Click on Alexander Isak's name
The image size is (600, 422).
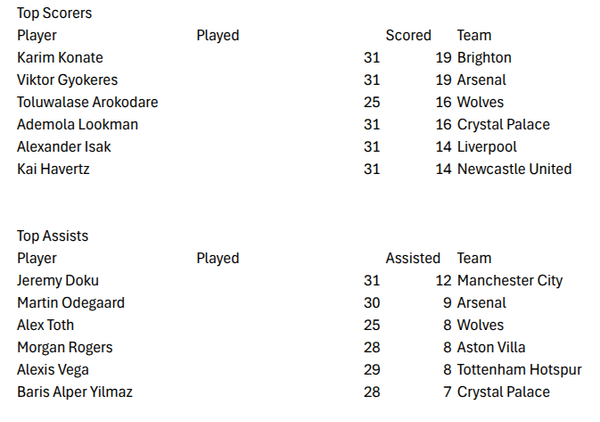click(x=64, y=147)
